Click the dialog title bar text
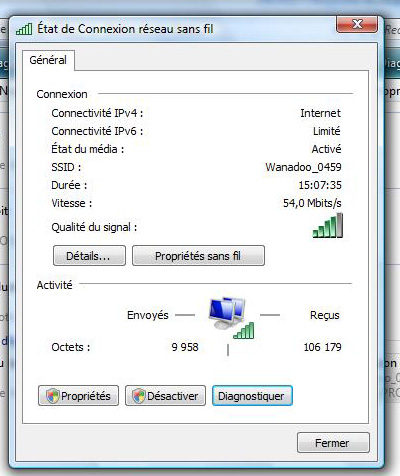Image resolution: width=400 pixels, height=476 pixels. coord(125,29)
